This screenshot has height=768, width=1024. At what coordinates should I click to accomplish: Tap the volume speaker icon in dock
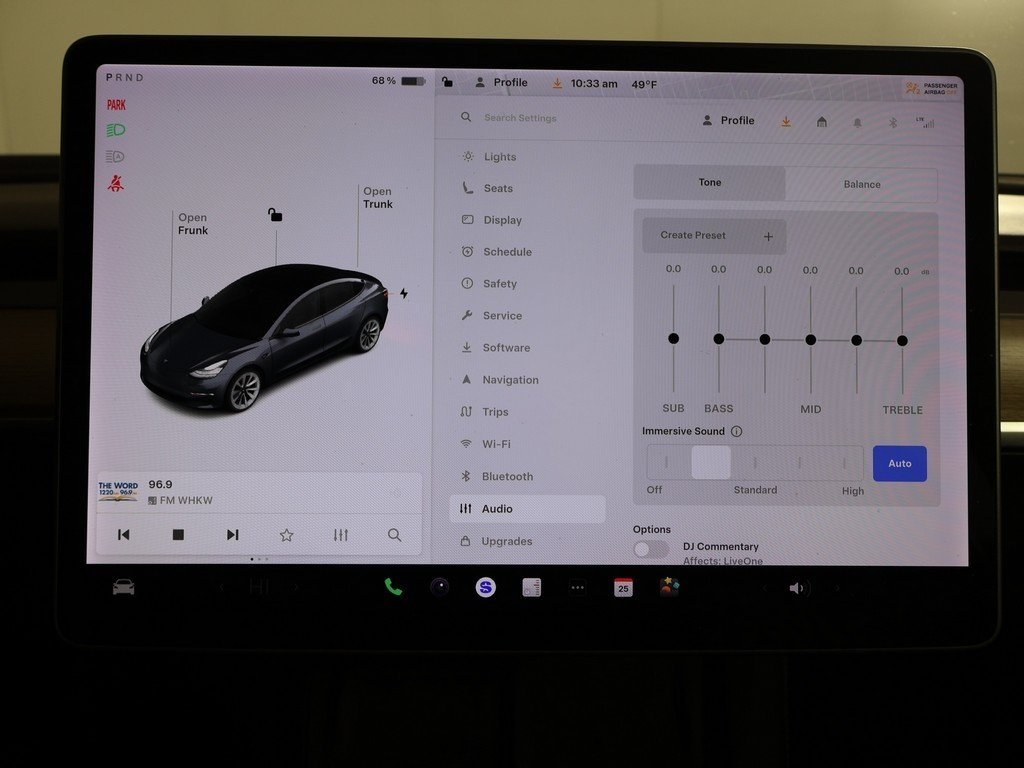click(x=796, y=588)
